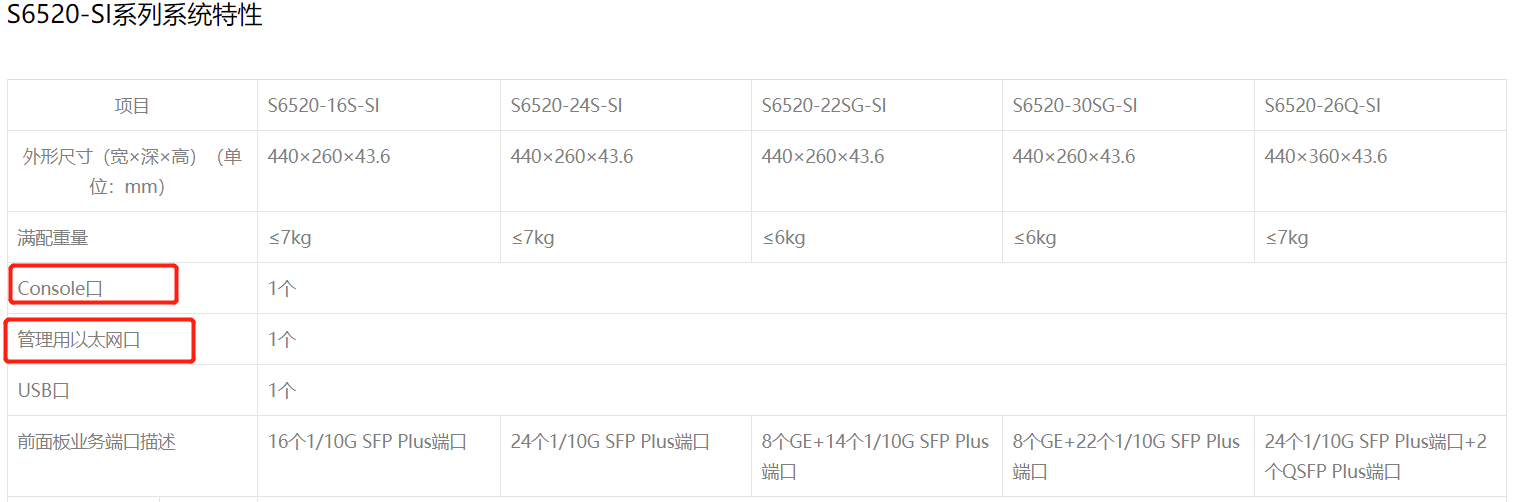Select the 项目 header cell
1513x502 pixels.
pyautogui.click(x=132, y=106)
